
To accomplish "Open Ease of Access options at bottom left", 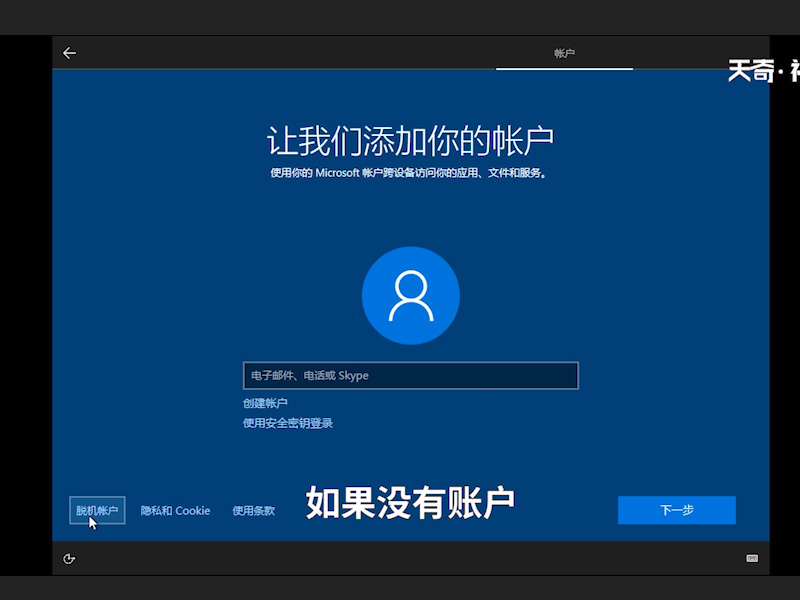I will 68,559.
